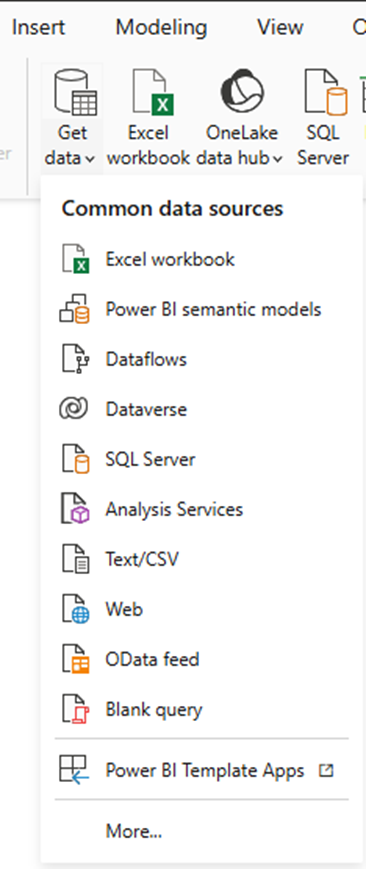This screenshot has width=366, height=869.
Task: Click the Excel workbook ribbon icon
Action: [x=153, y=92]
